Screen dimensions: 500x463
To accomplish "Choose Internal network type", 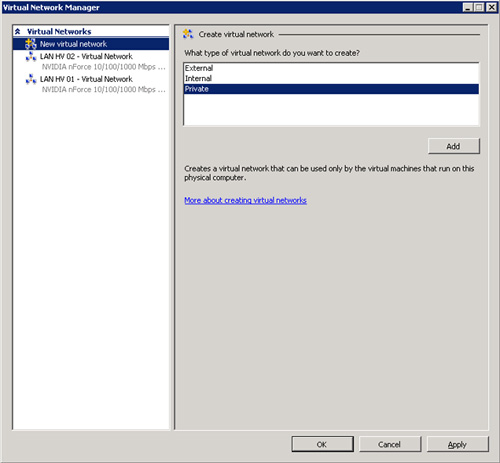I will click(331, 78).
